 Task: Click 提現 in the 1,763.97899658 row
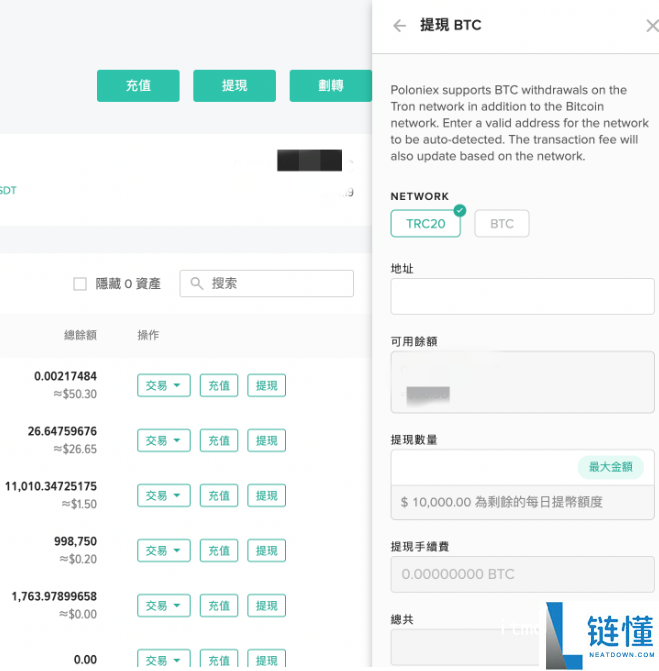tap(266, 606)
